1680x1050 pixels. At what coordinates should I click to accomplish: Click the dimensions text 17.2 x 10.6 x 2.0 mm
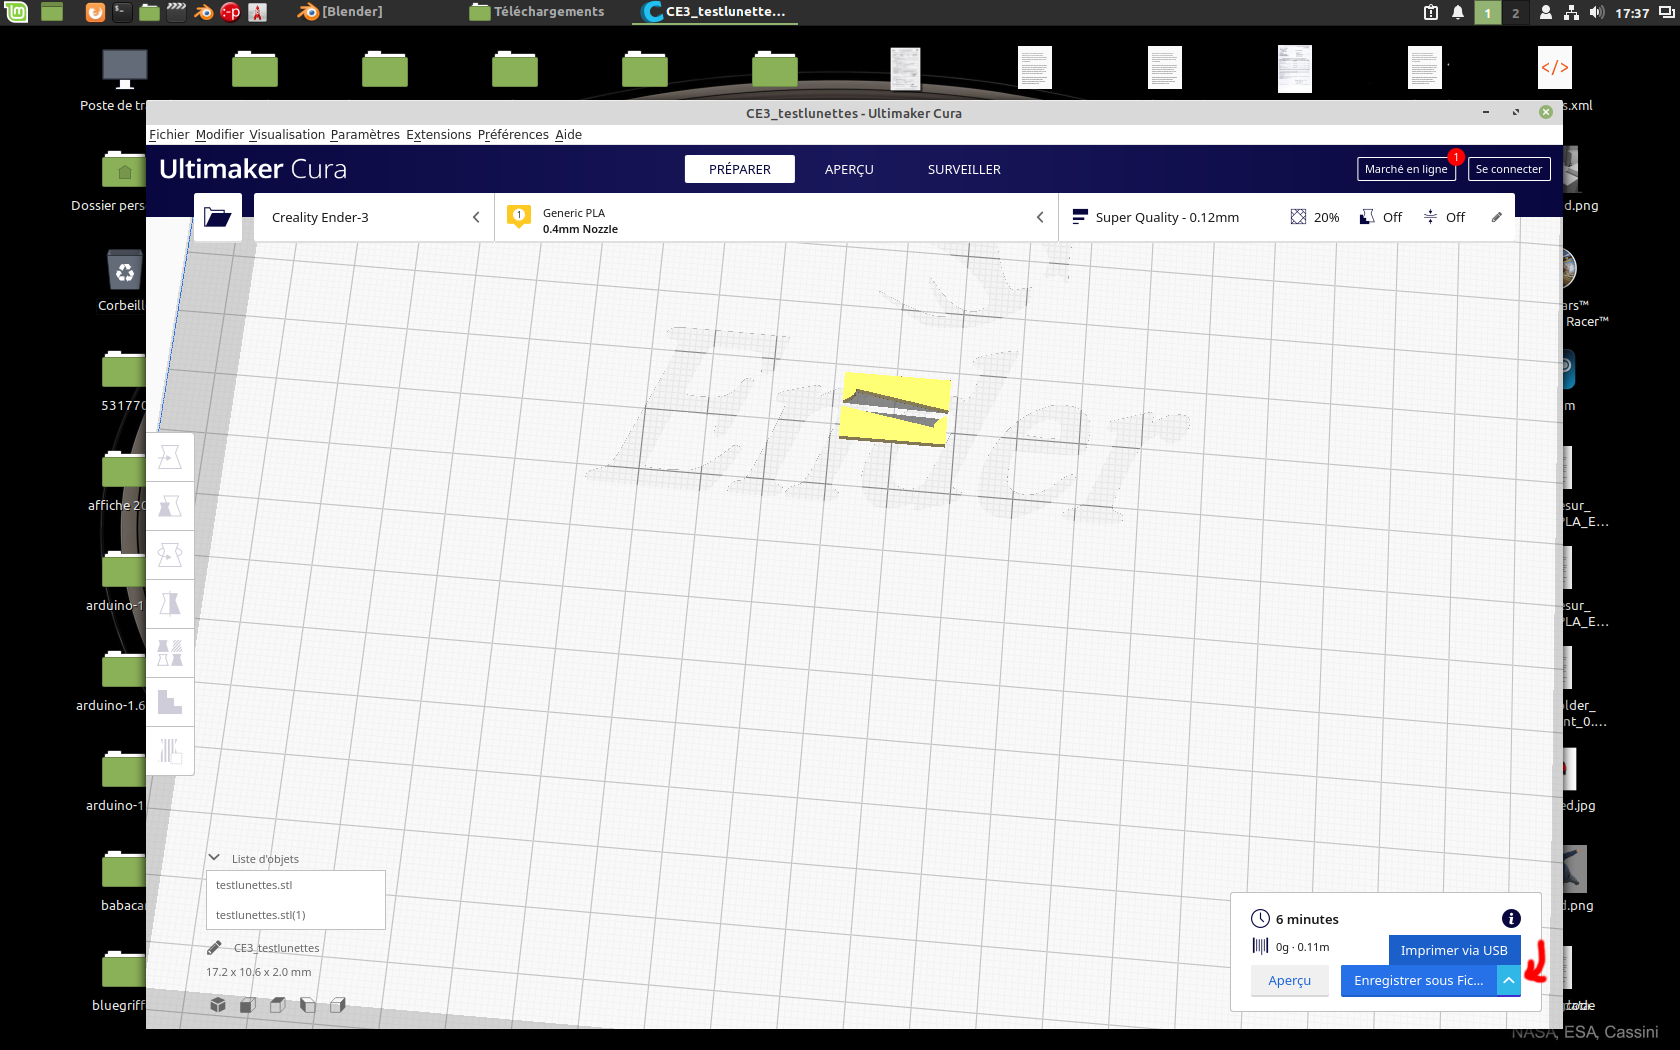[x=259, y=972]
